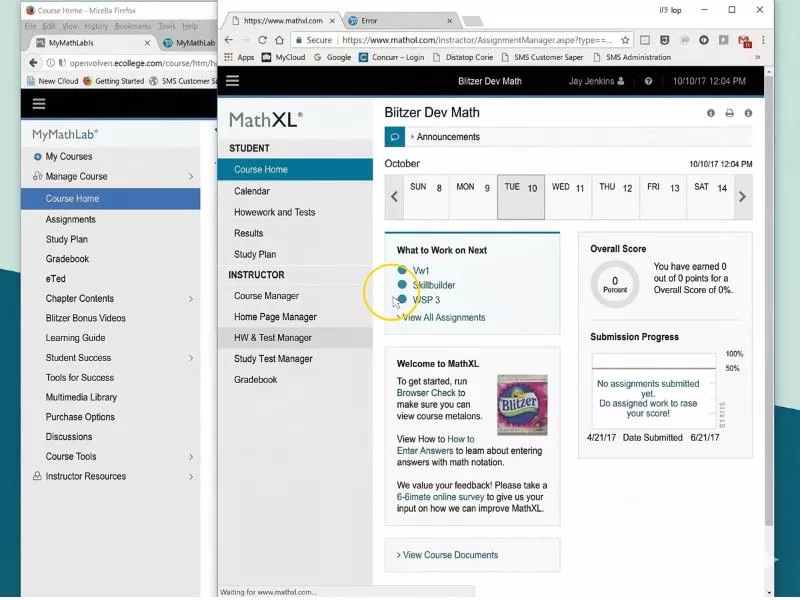Expand Chapter Contents in MyMathLab sidebar
This screenshot has width=800, height=600.
(191, 298)
